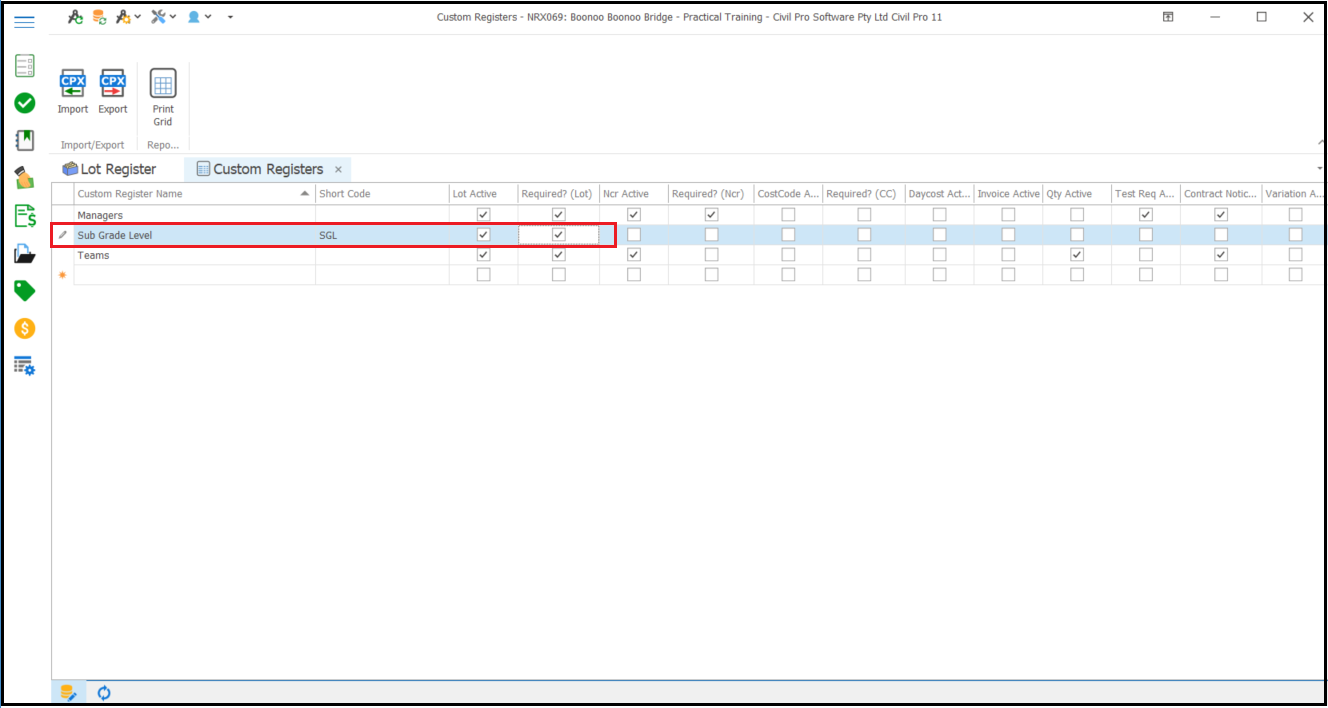Image resolution: width=1328 pixels, height=708 pixels.
Task: Open the hamburger navigation menu
Action: [x=25, y=22]
